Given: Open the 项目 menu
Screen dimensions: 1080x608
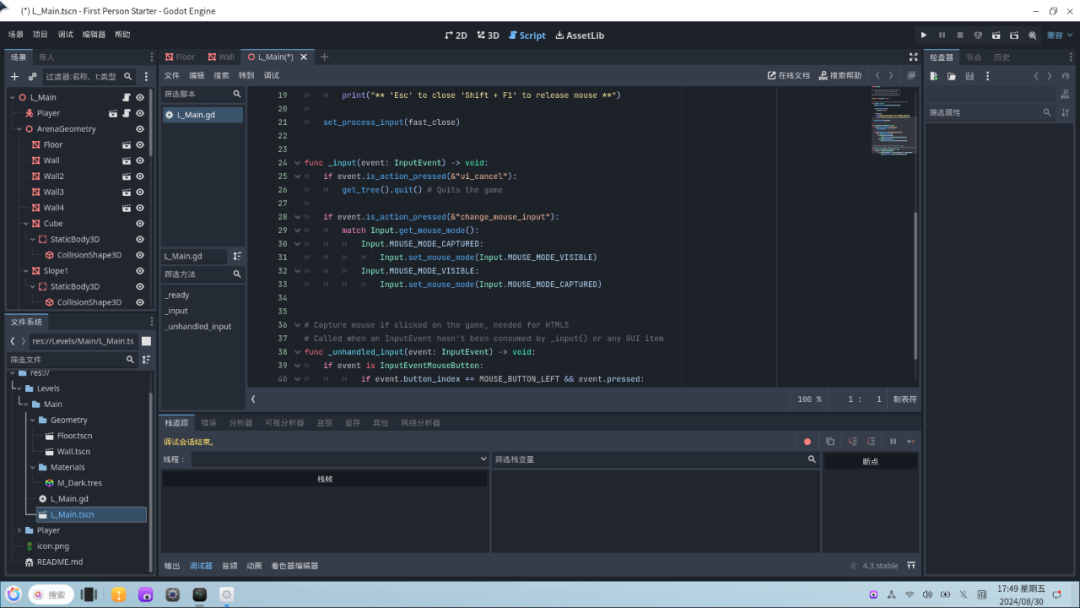Looking at the screenshot, I should [x=40, y=34].
